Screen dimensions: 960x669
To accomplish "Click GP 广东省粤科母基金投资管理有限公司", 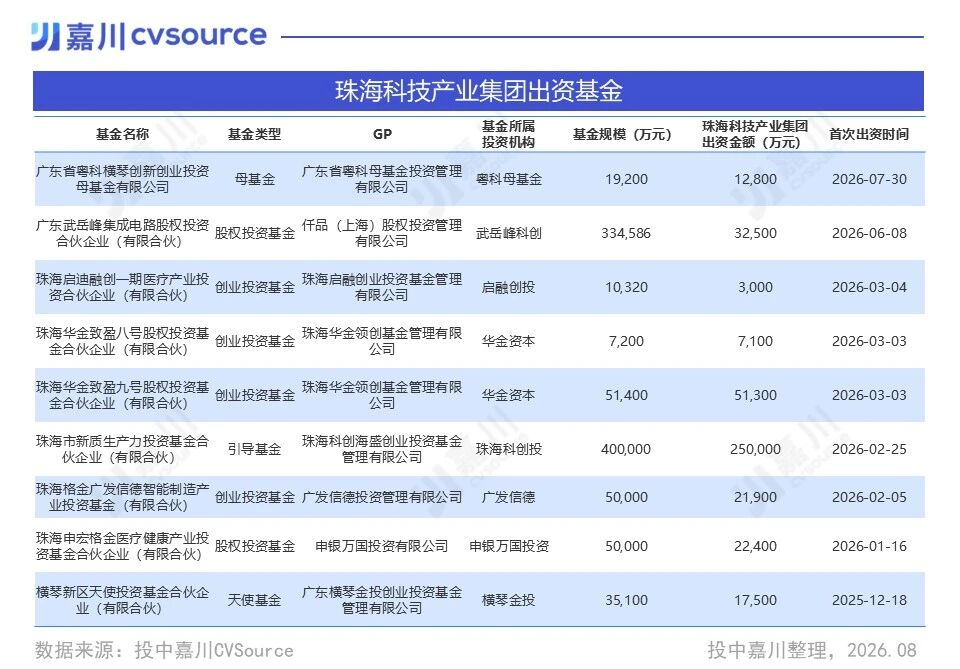I will pos(382,179).
